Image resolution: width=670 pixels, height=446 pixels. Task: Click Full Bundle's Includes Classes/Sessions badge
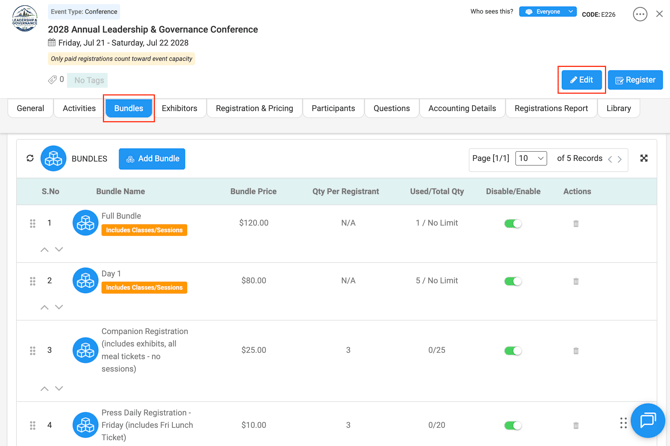(x=144, y=230)
